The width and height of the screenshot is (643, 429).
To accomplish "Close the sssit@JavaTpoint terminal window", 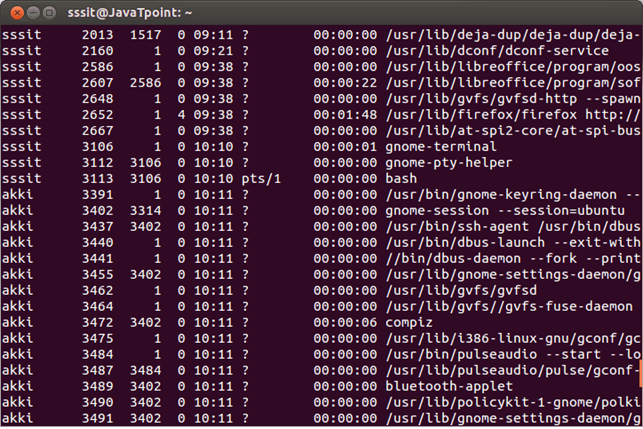I will (17, 13).
